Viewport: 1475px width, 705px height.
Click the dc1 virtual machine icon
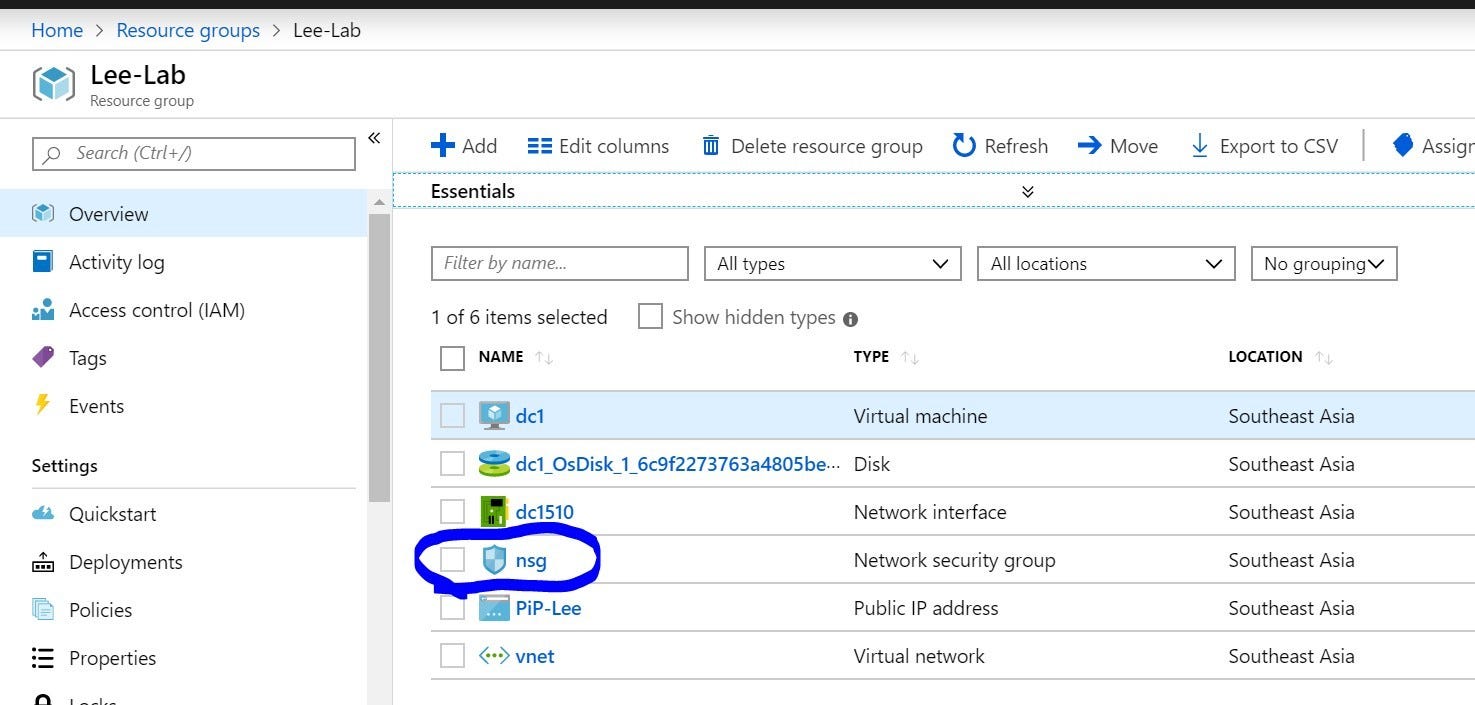494,415
